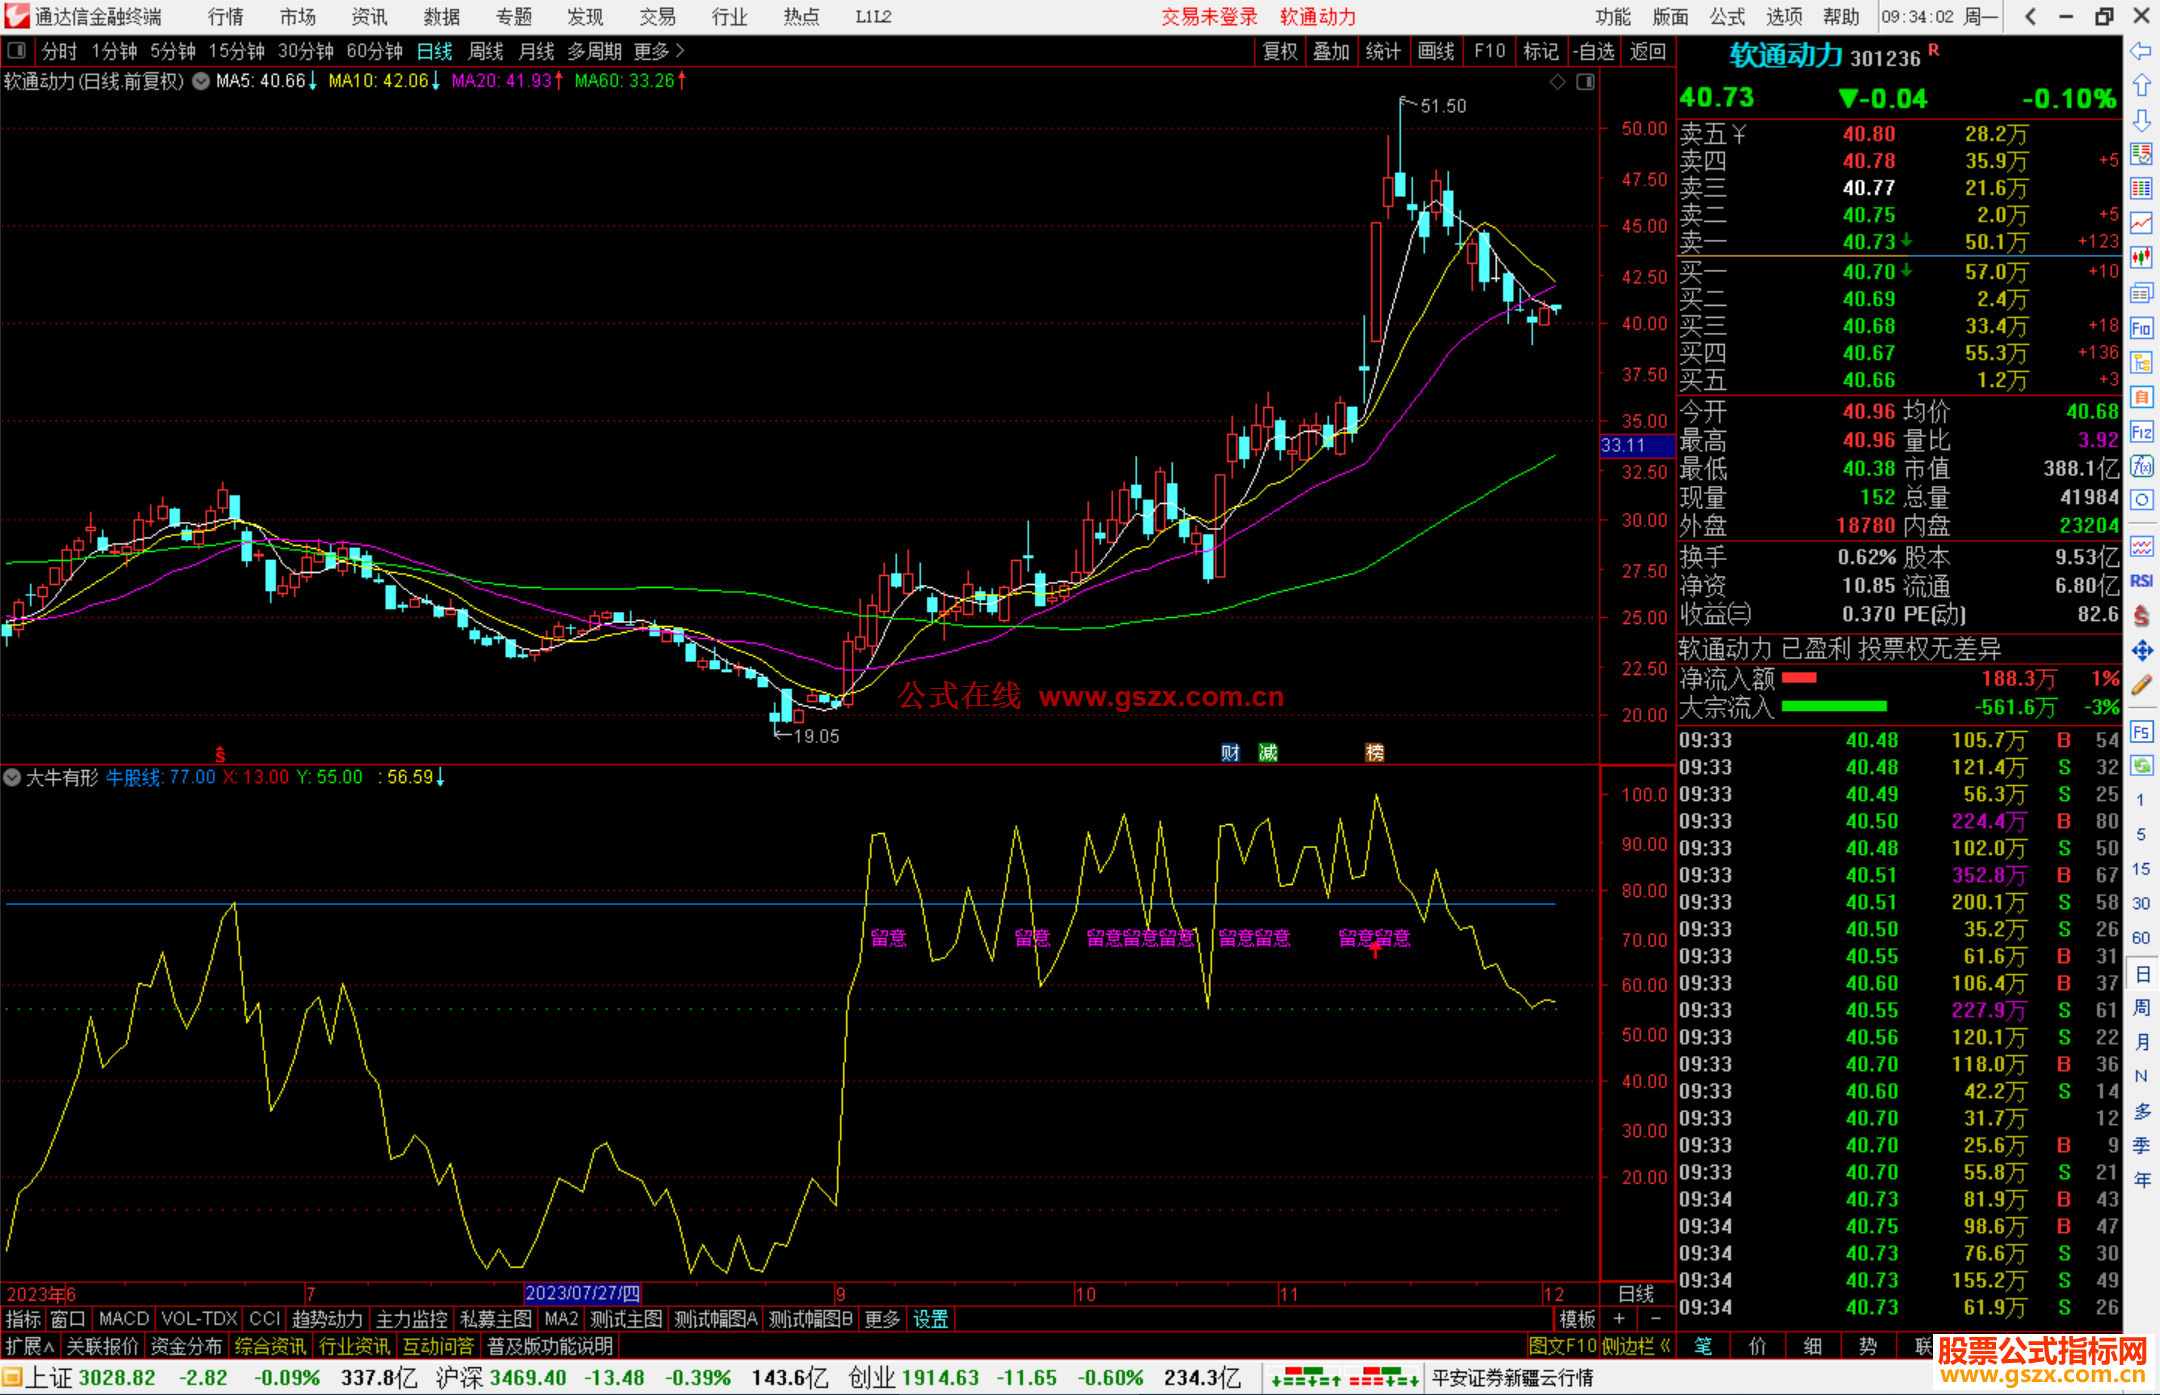Switch to the 周线 period tab
Viewport: 2160px width, 1395px height.
[486, 51]
